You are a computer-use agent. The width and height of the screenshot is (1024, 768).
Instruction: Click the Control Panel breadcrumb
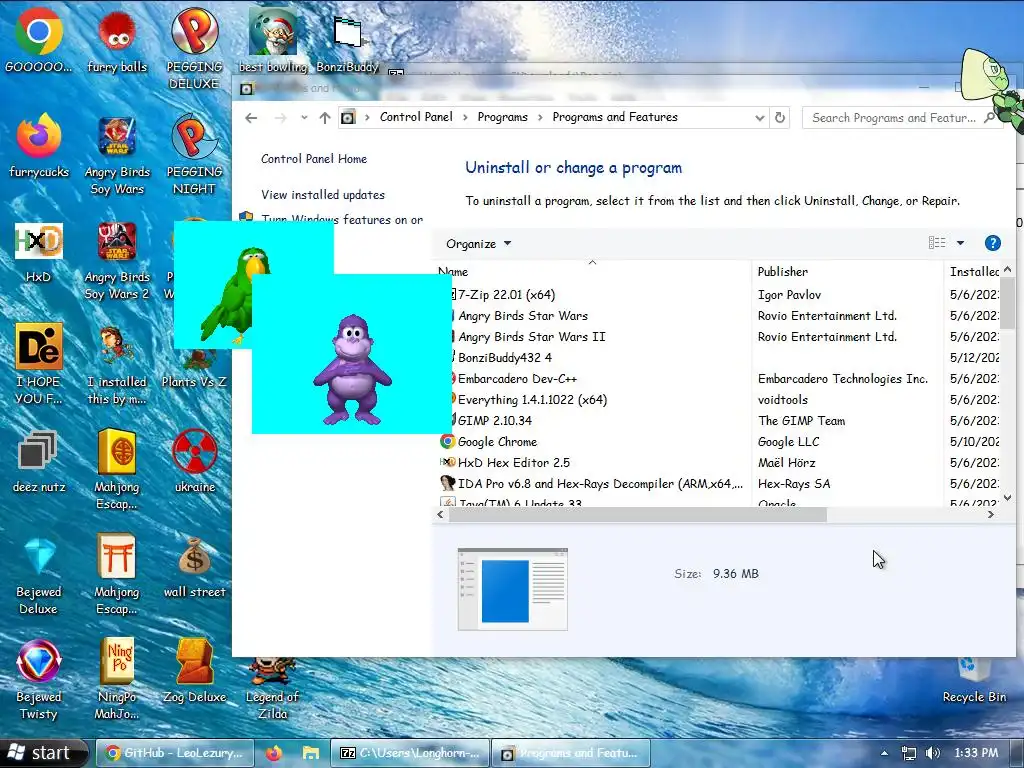tap(416, 117)
